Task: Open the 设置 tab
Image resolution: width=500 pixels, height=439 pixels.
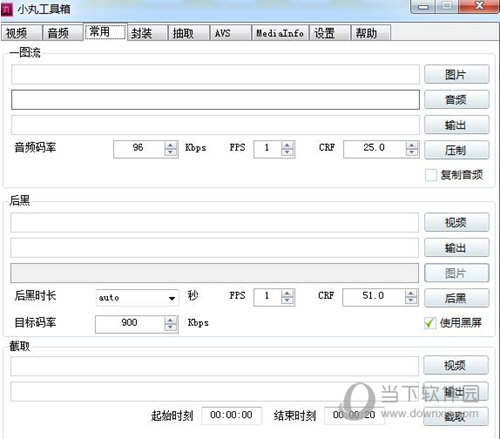Action: coord(330,33)
